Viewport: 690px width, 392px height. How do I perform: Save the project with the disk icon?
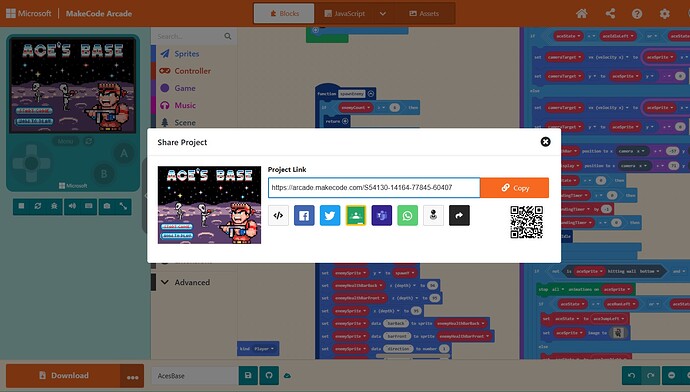point(248,376)
